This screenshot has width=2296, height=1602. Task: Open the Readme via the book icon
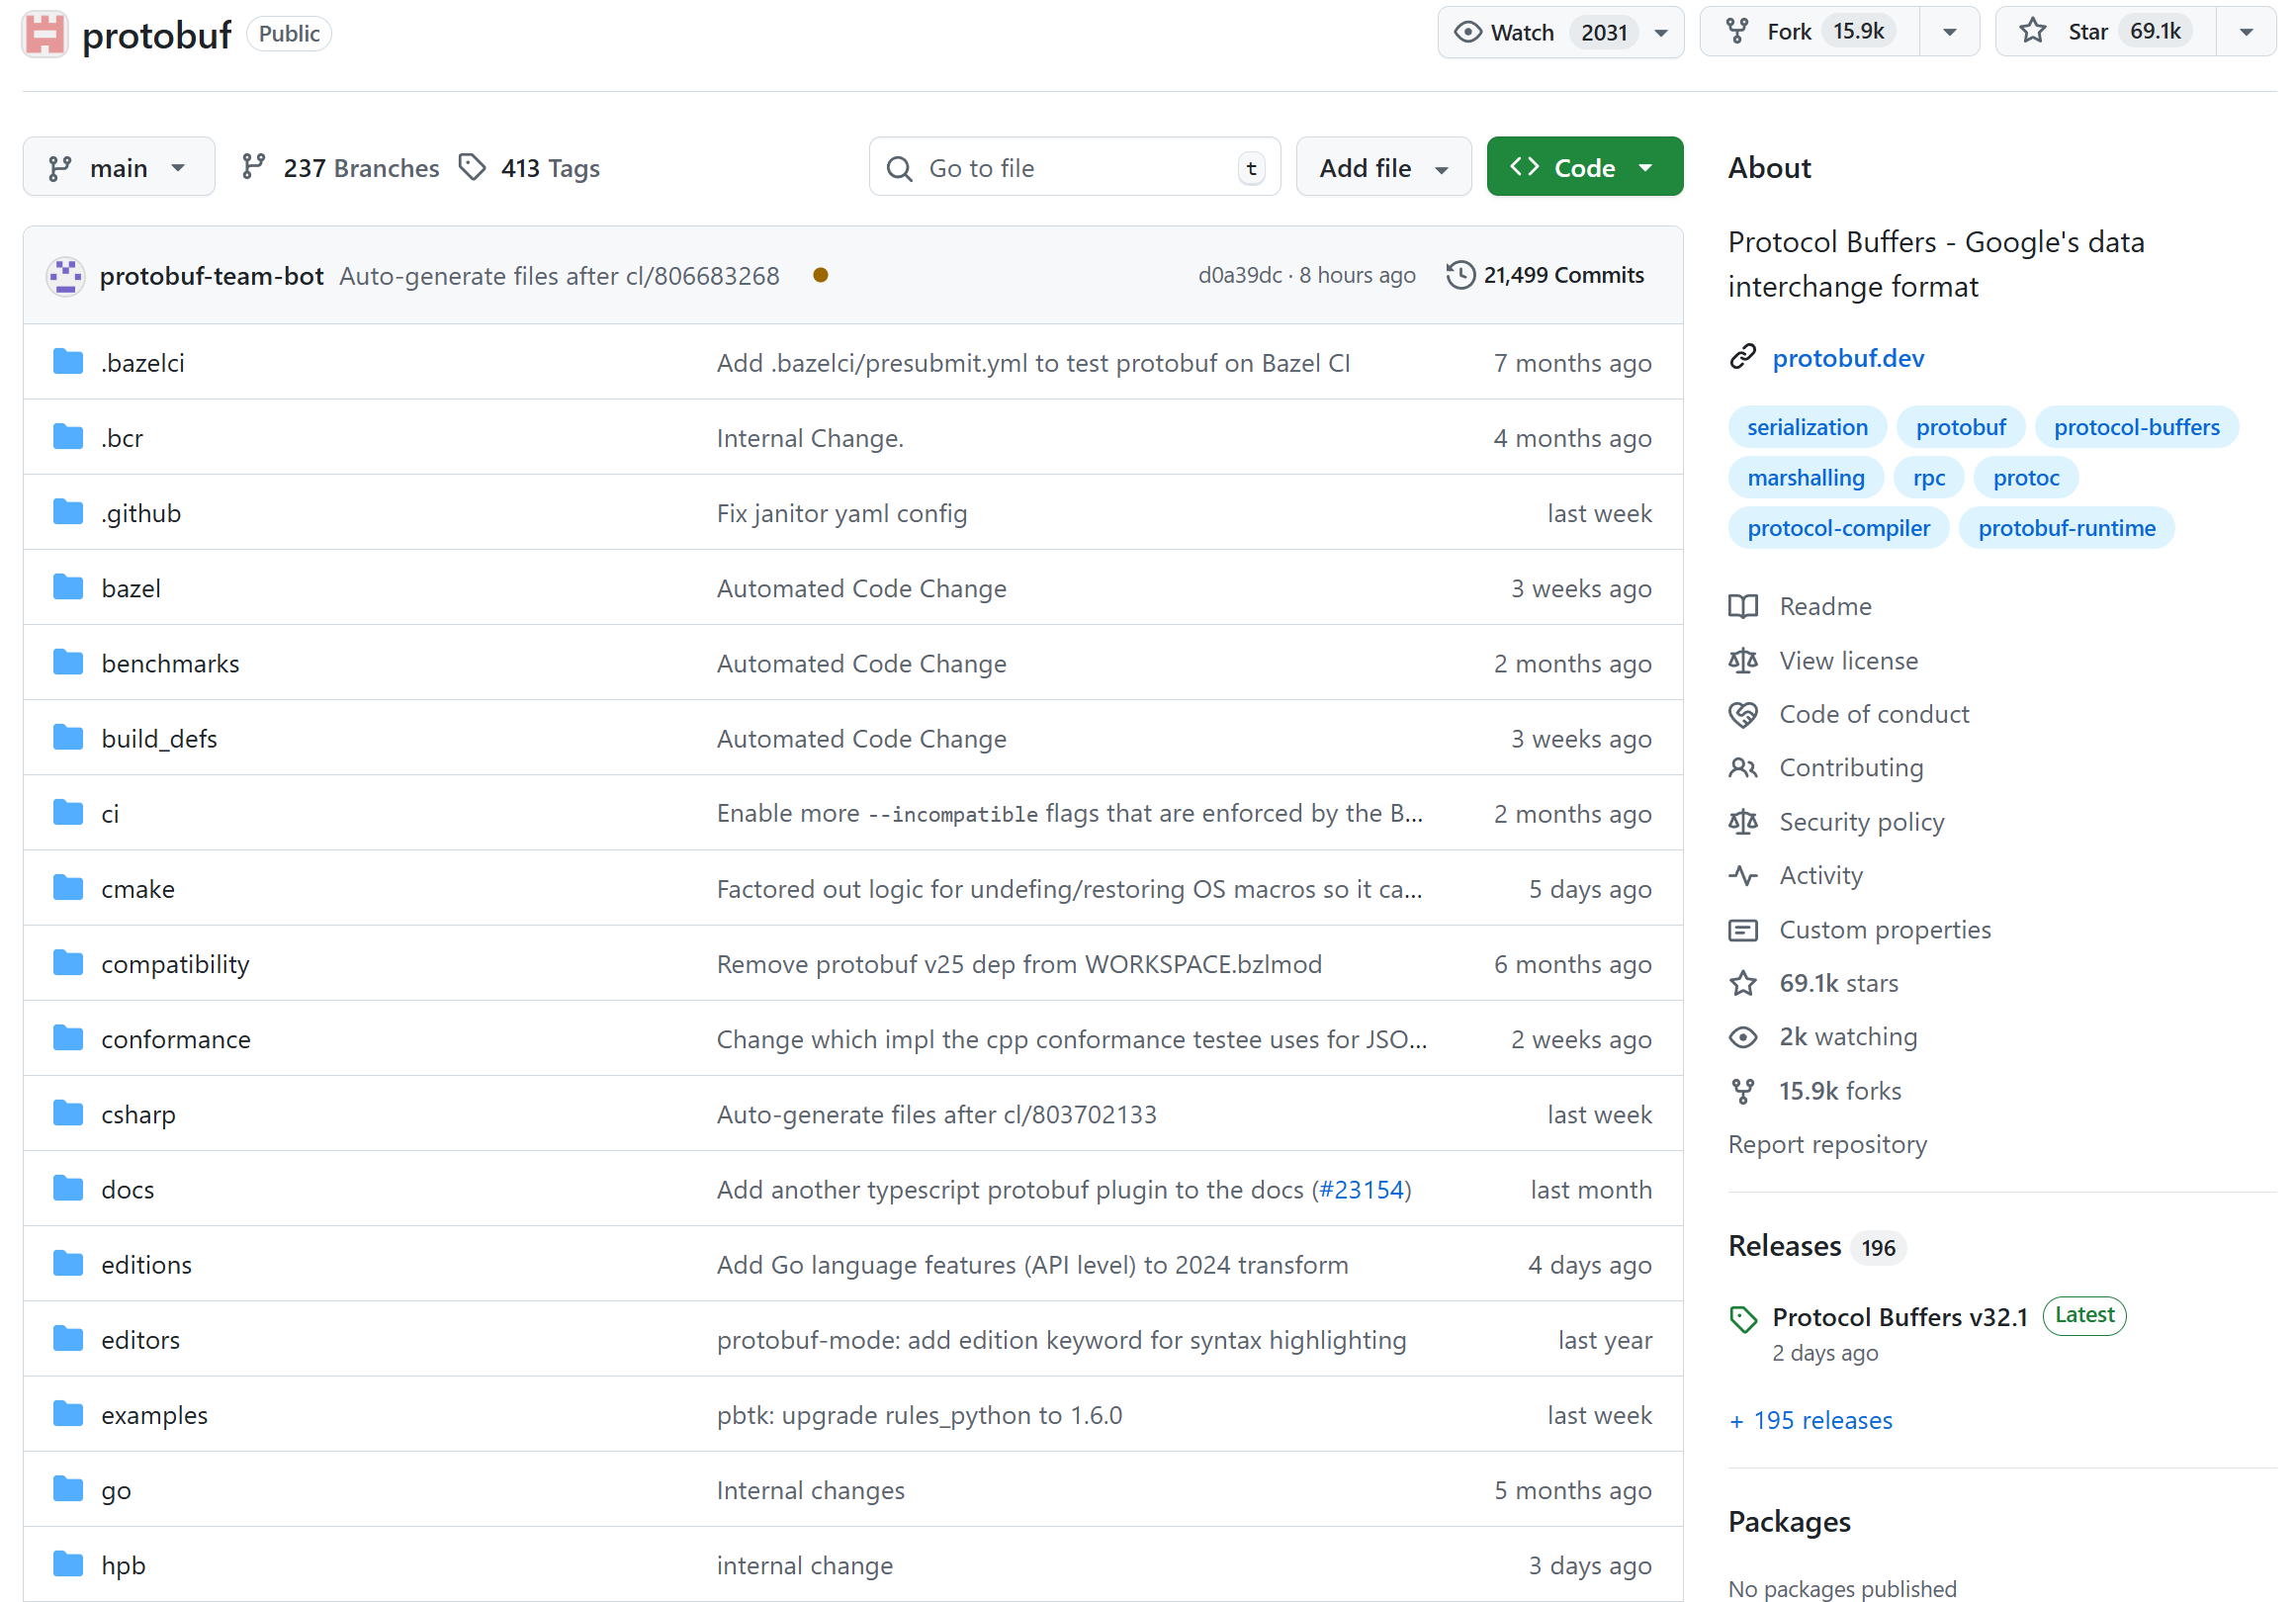tap(1744, 606)
